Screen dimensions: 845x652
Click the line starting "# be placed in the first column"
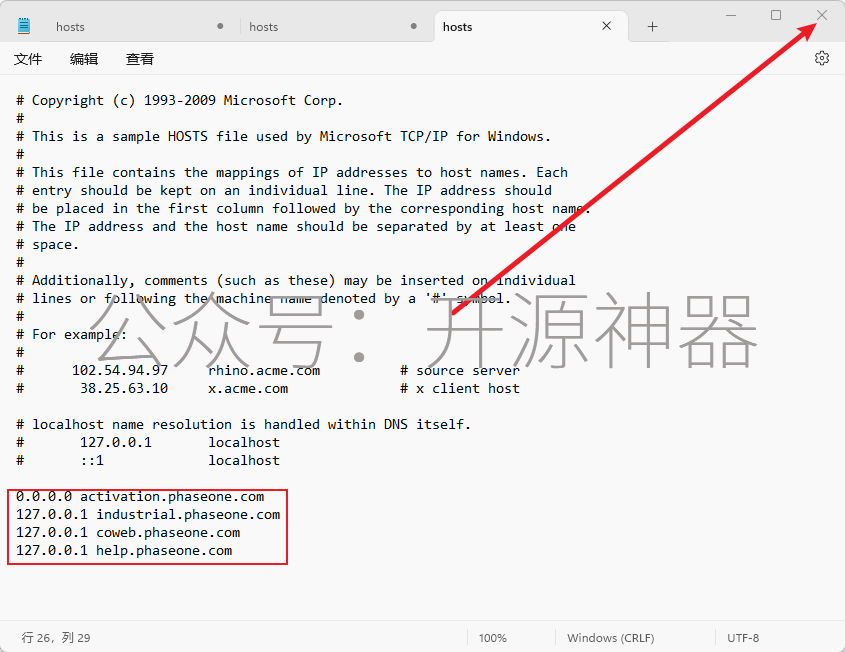[x=303, y=209]
